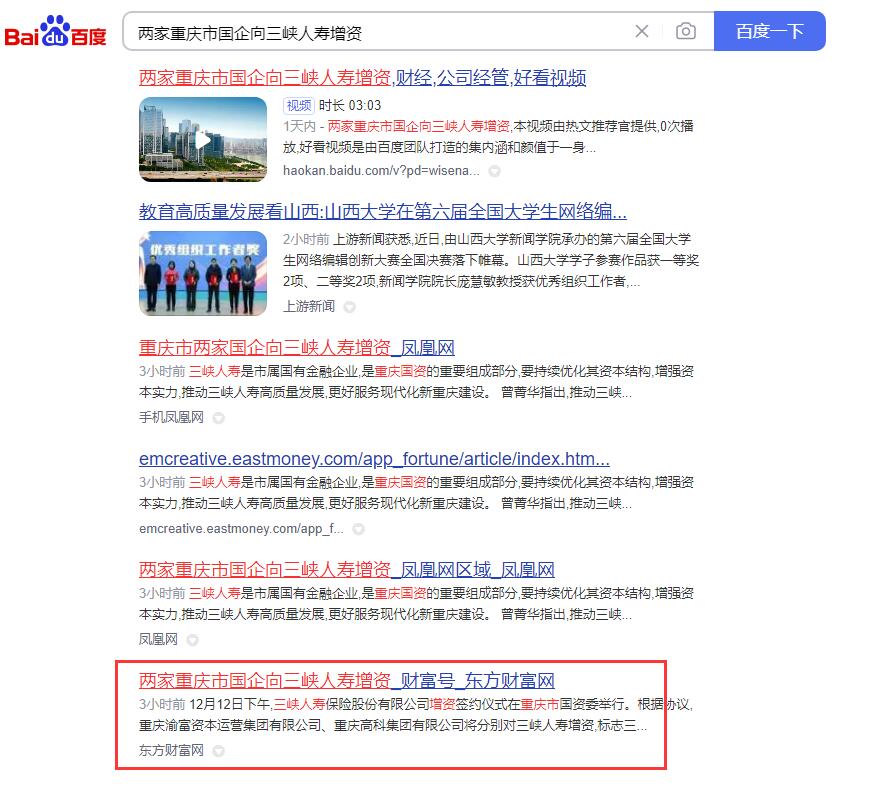Open the emcreative.eastmoney.com result title
The width and height of the screenshot is (892, 796).
374,459
